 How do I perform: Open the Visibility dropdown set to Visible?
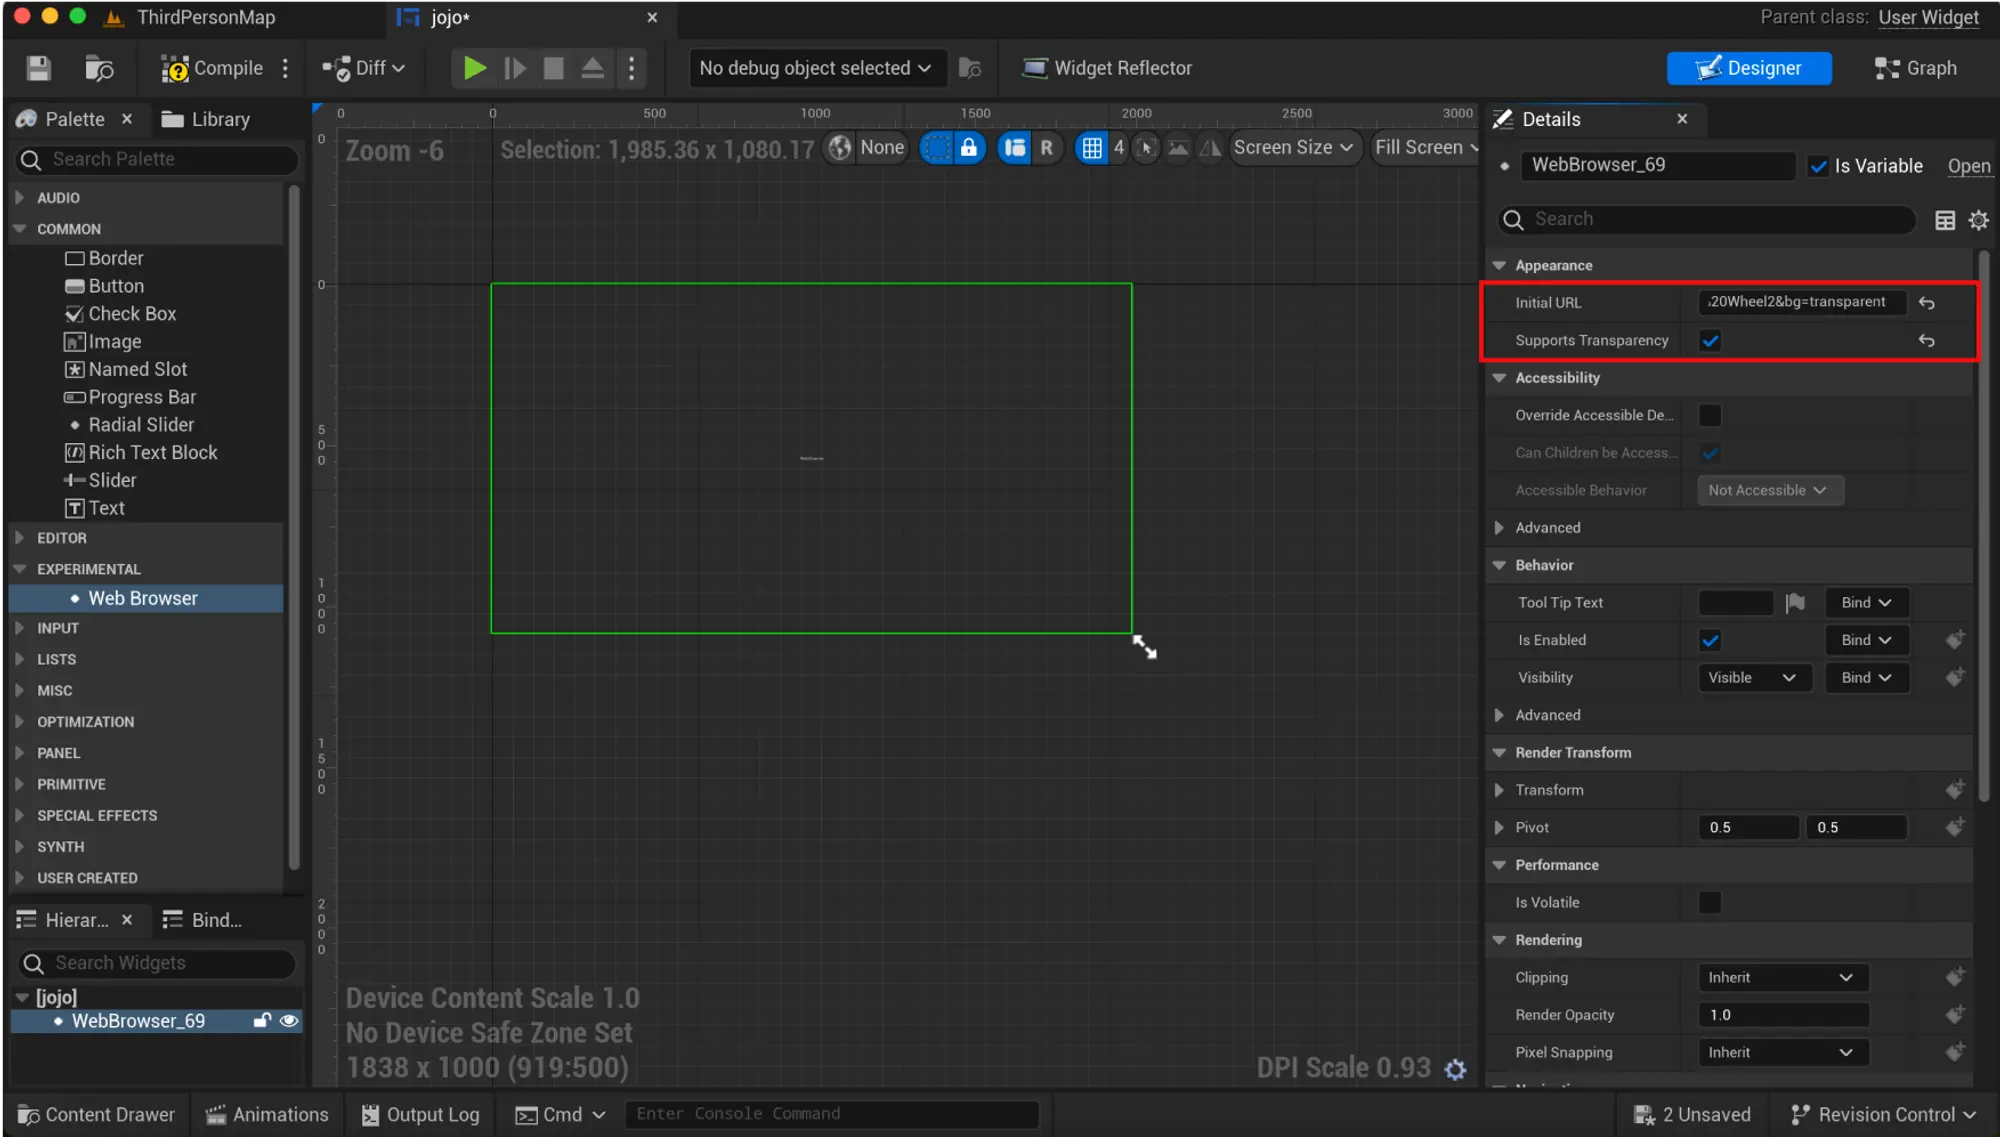(x=1752, y=678)
